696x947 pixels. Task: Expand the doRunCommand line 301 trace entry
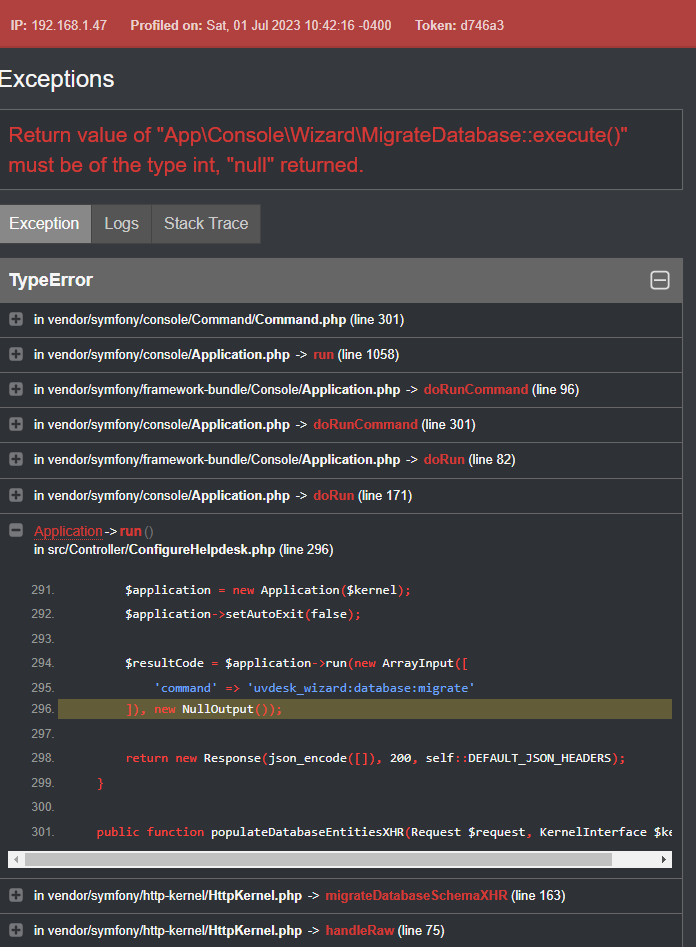coord(16,425)
